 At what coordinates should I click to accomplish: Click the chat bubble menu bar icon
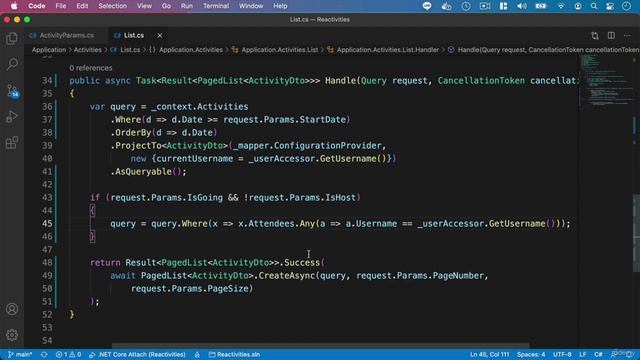click(x=427, y=6)
